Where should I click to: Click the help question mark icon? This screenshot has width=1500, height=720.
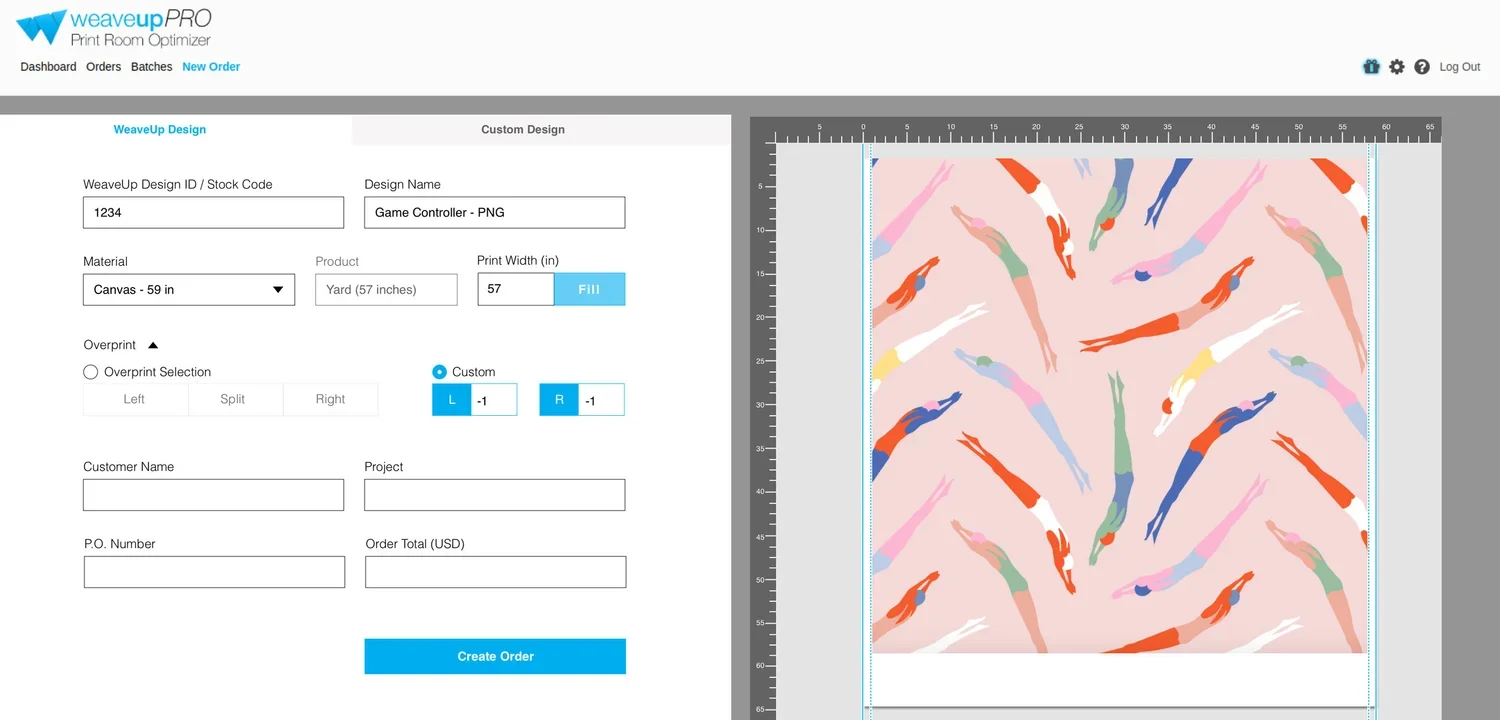(x=1422, y=66)
